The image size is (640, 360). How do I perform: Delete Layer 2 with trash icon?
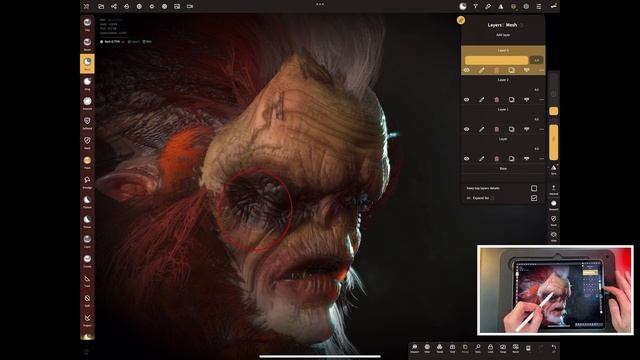pos(496,100)
